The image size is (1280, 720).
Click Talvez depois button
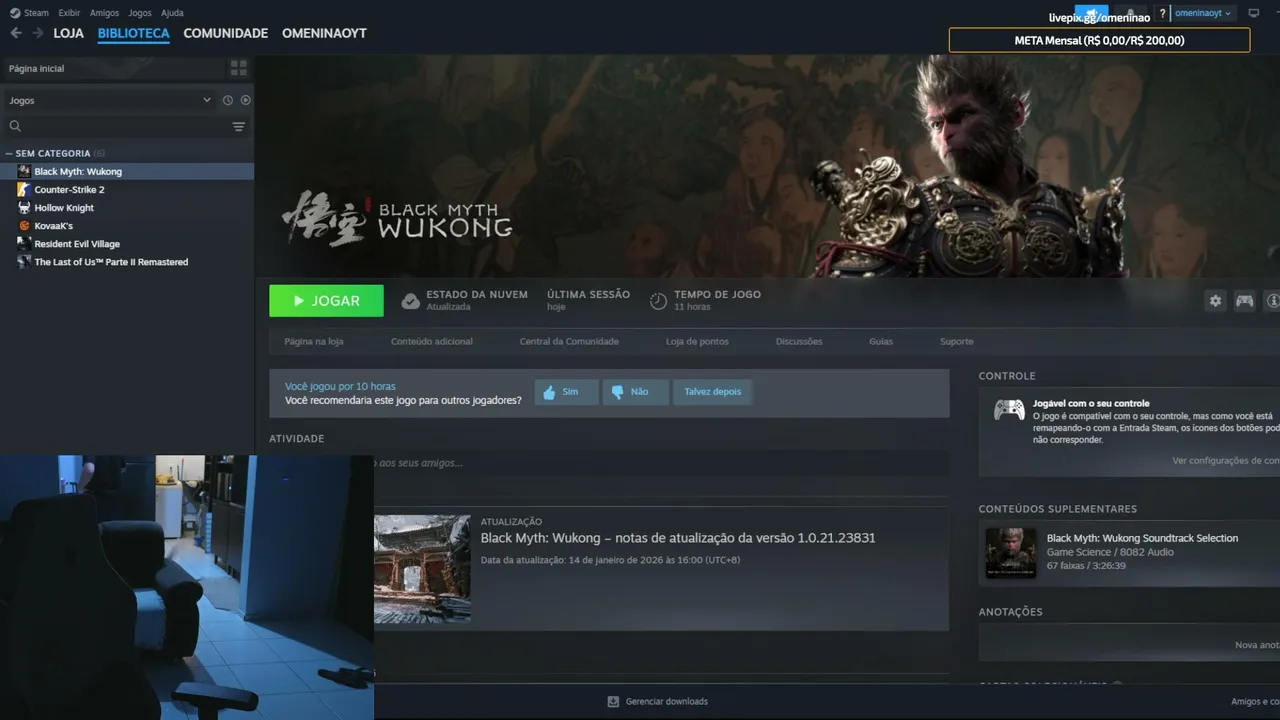tap(713, 392)
